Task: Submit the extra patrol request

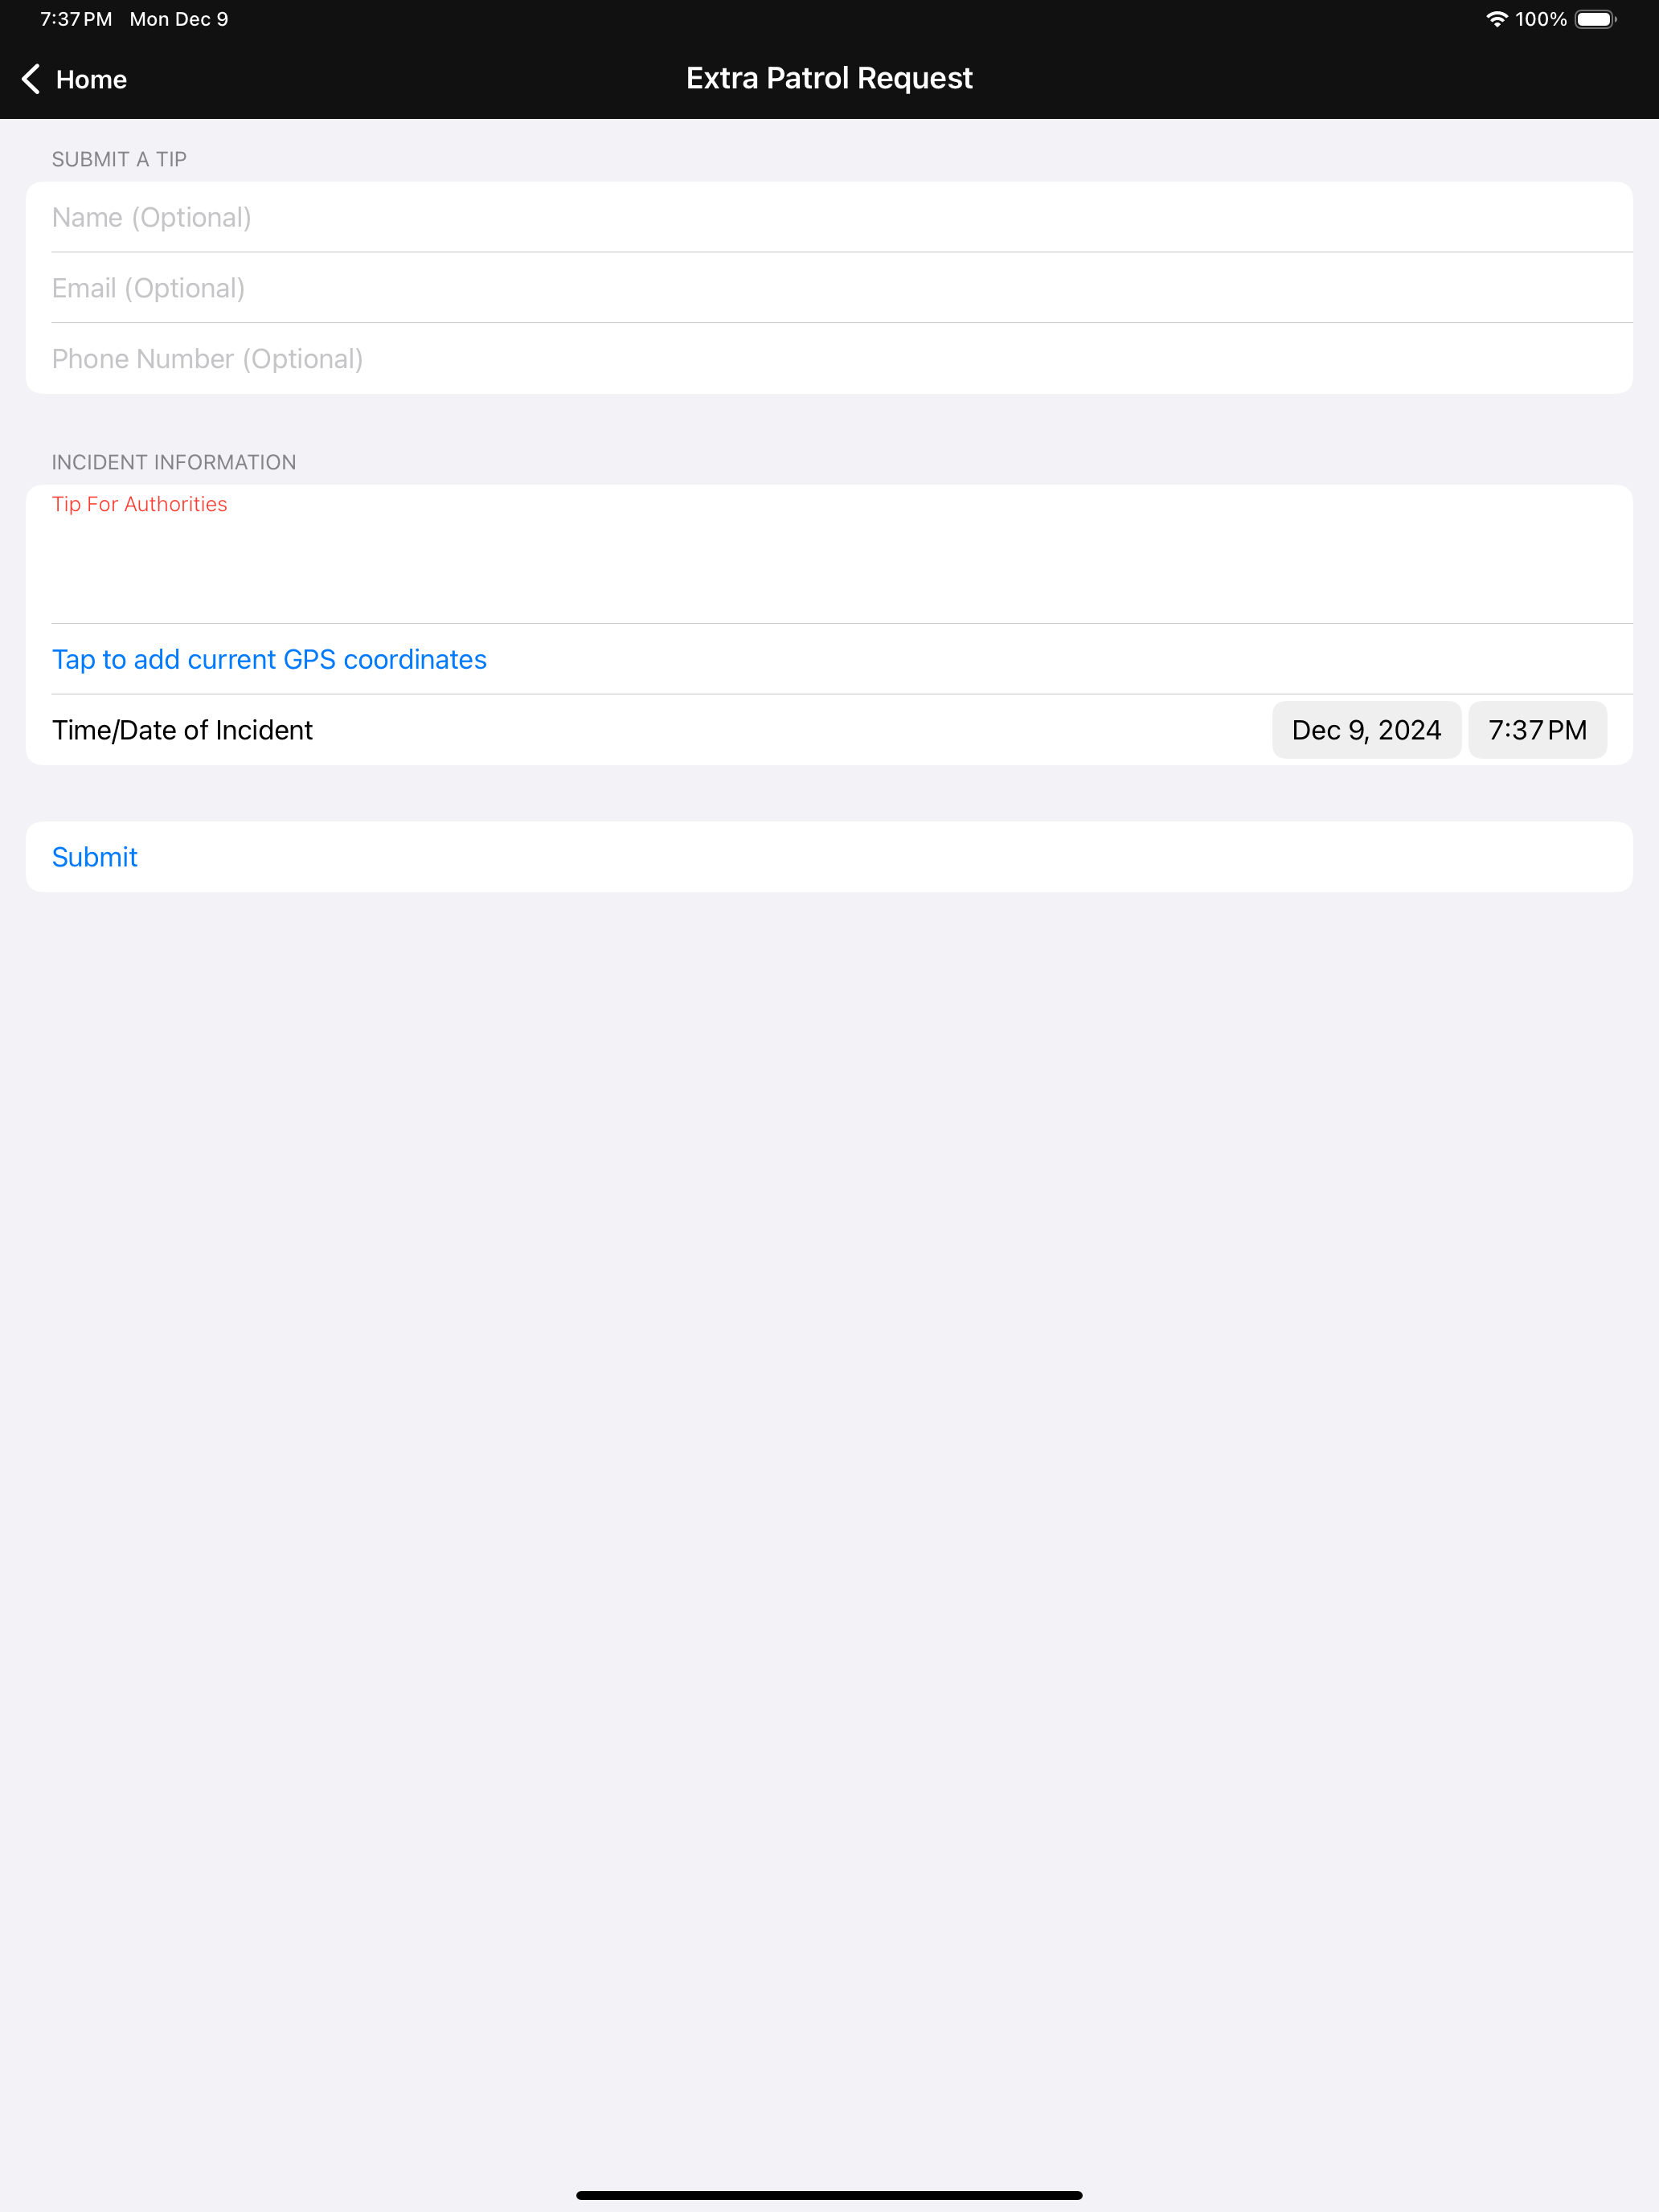Action: [x=829, y=857]
